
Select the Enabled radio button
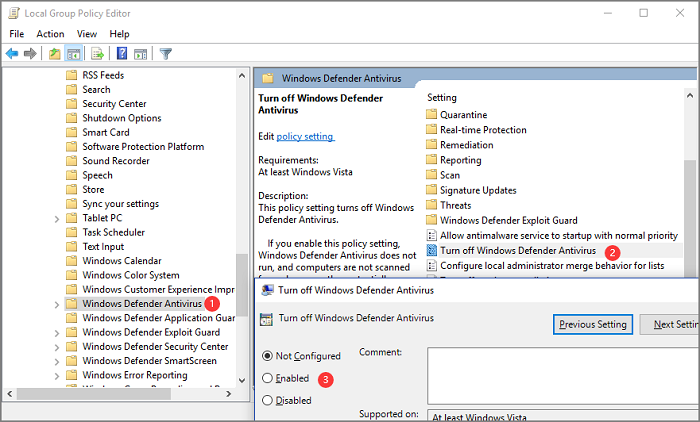point(267,378)
